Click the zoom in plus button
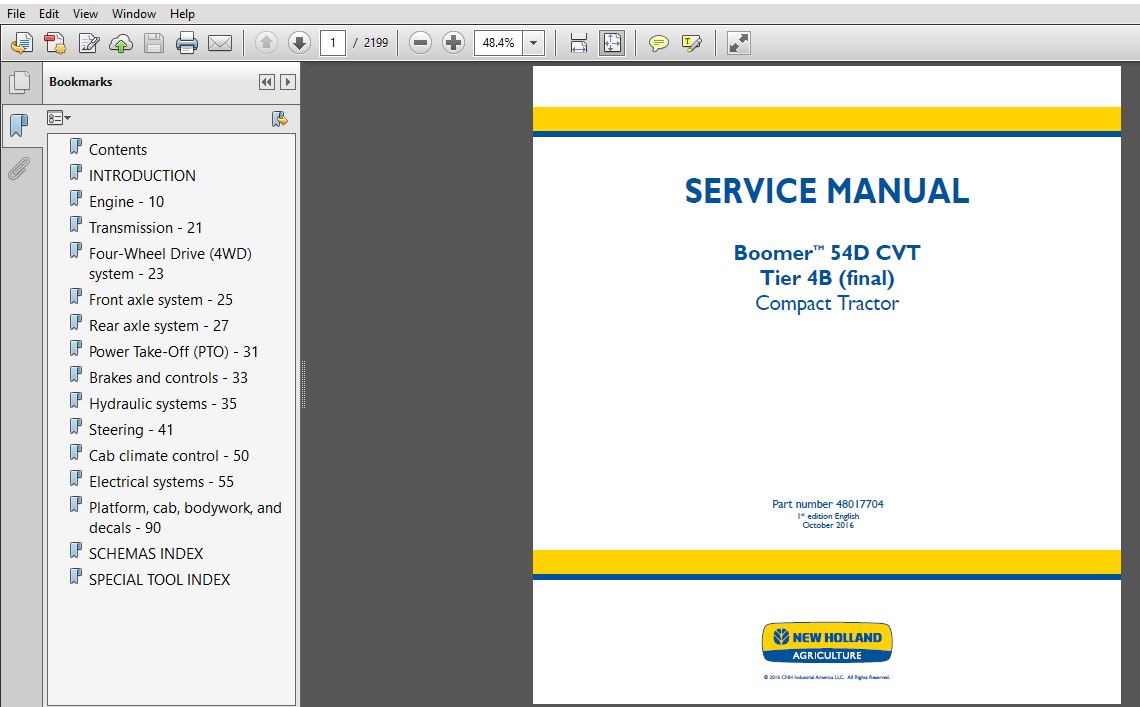Screen dimensions: 1140x707 (453, 43)
